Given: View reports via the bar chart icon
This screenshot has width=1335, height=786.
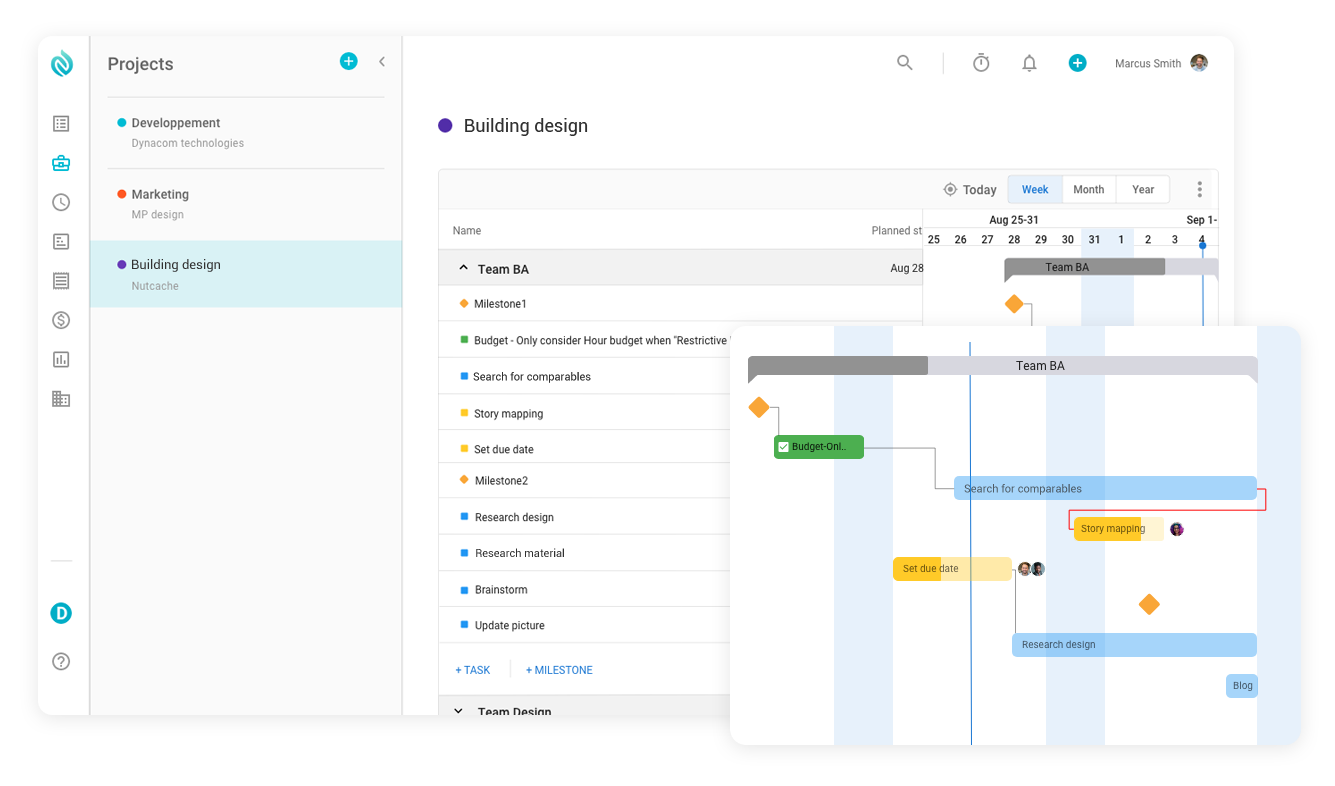Looking at the screenshot, I should (61, 359).
